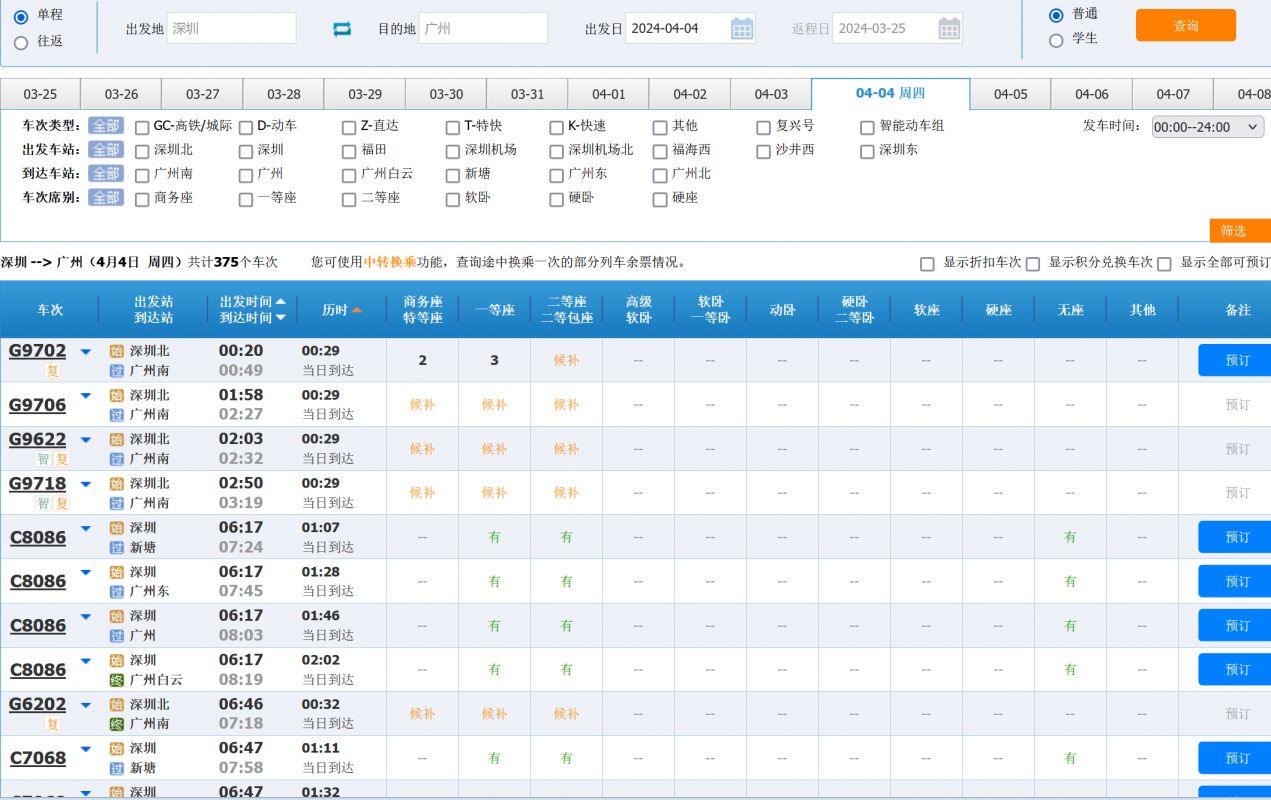Viewport: 1271px width, 800px height.
Task: Click inside the 目的地 destination input field
Action: click(484, 28)
